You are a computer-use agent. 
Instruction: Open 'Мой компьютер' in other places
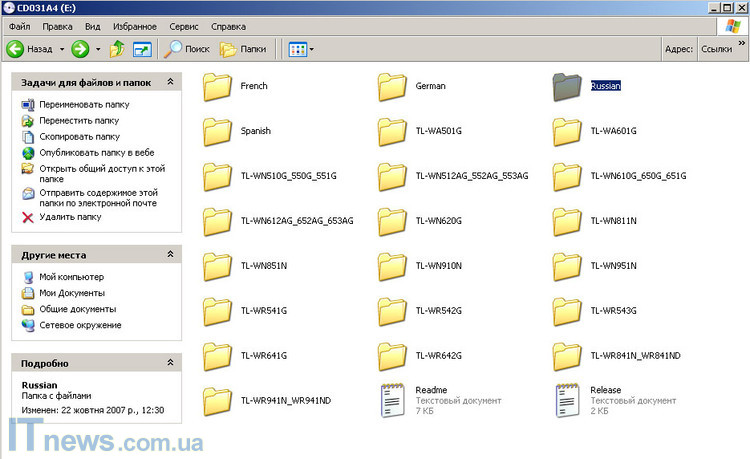(x=71, y=277)
